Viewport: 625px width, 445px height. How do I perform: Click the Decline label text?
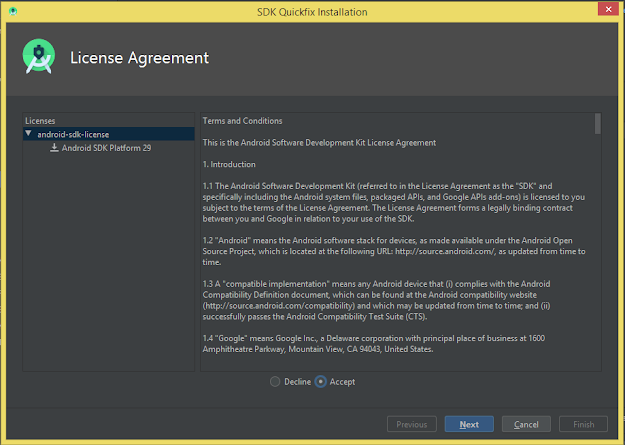297,382
